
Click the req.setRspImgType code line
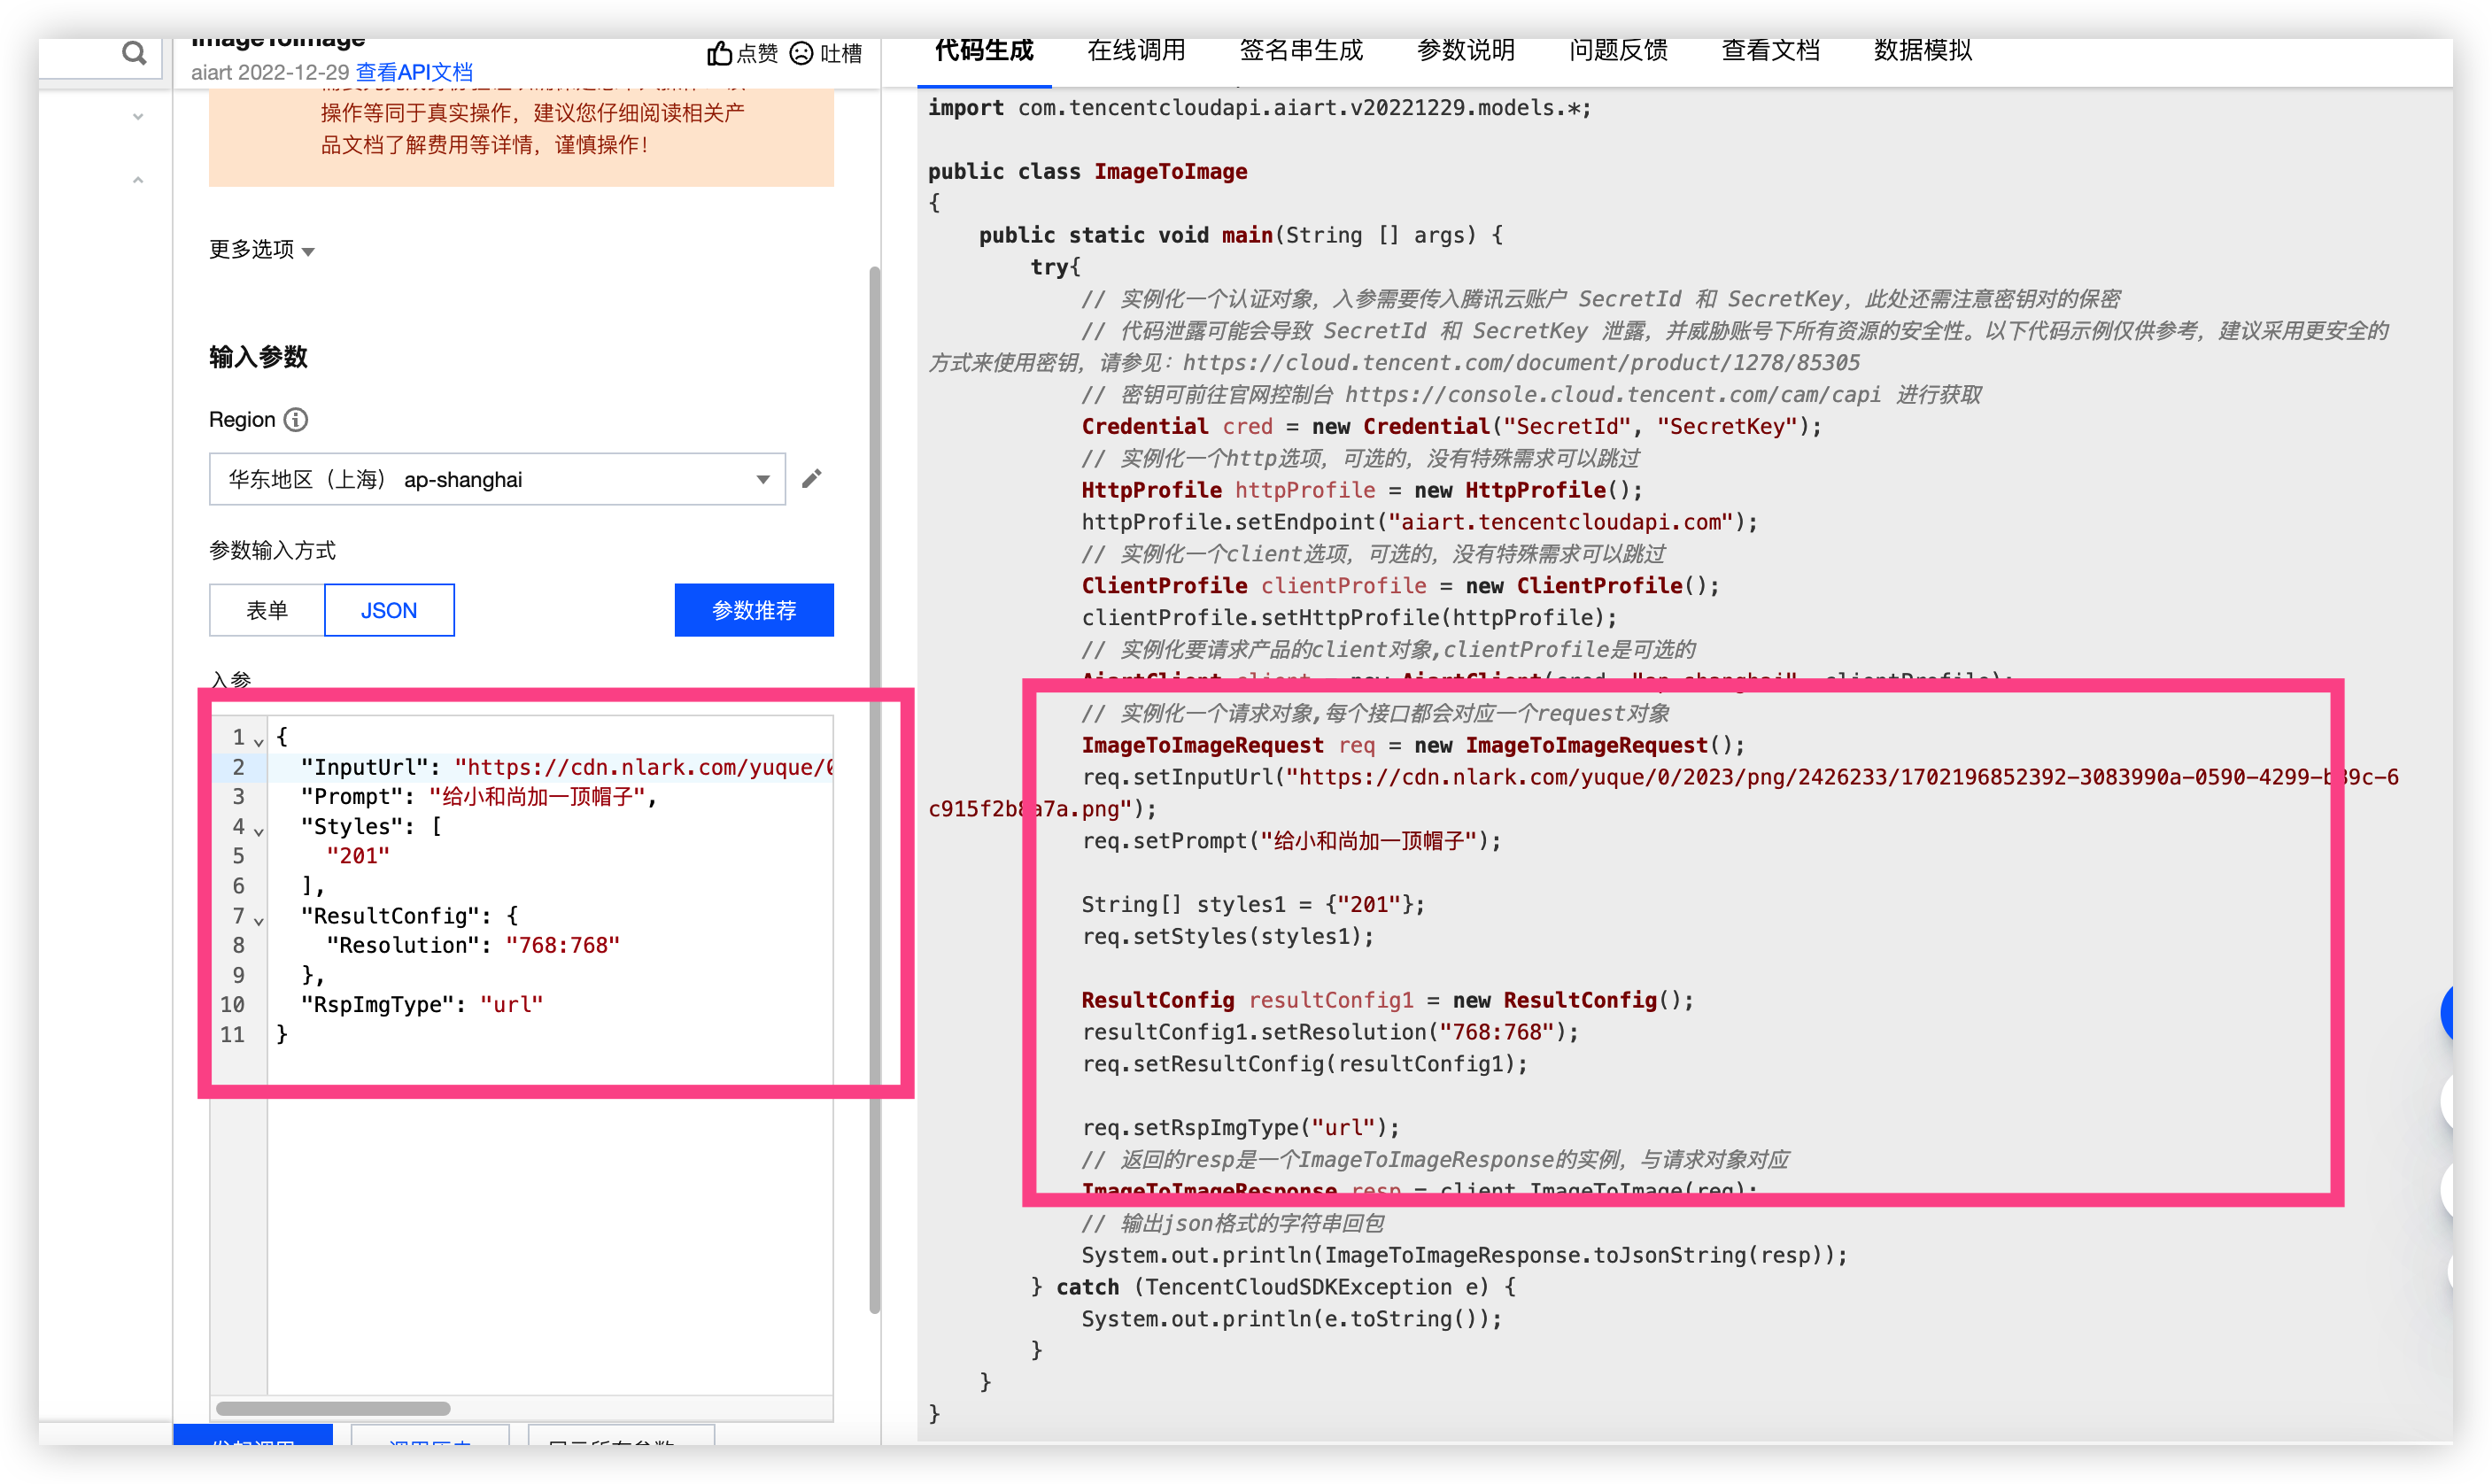[x=1240, y=1128]
